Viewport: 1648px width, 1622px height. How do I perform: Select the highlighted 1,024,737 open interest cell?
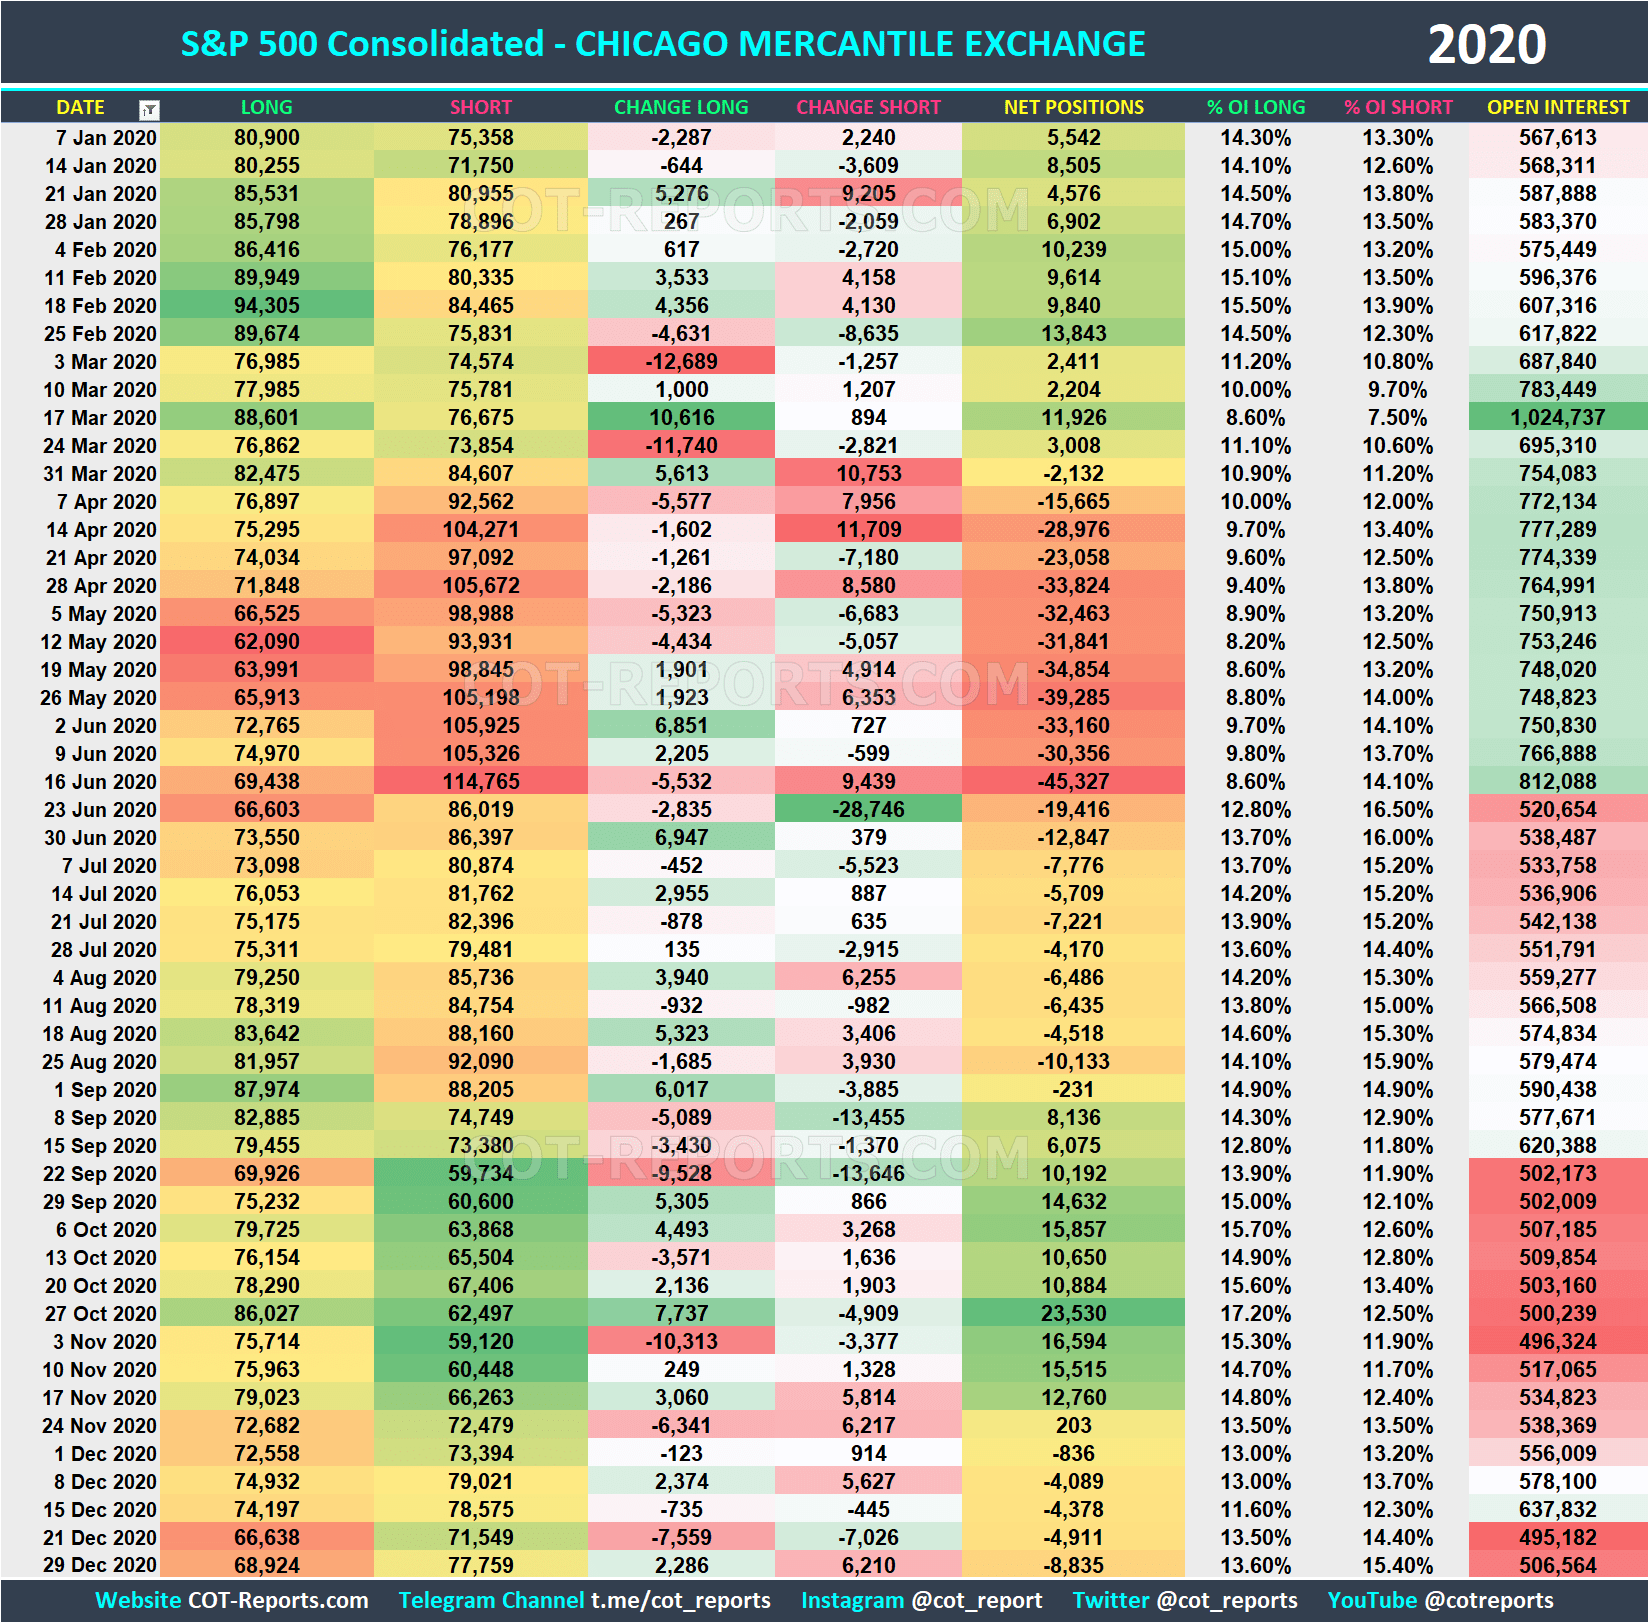point(1557,417)
